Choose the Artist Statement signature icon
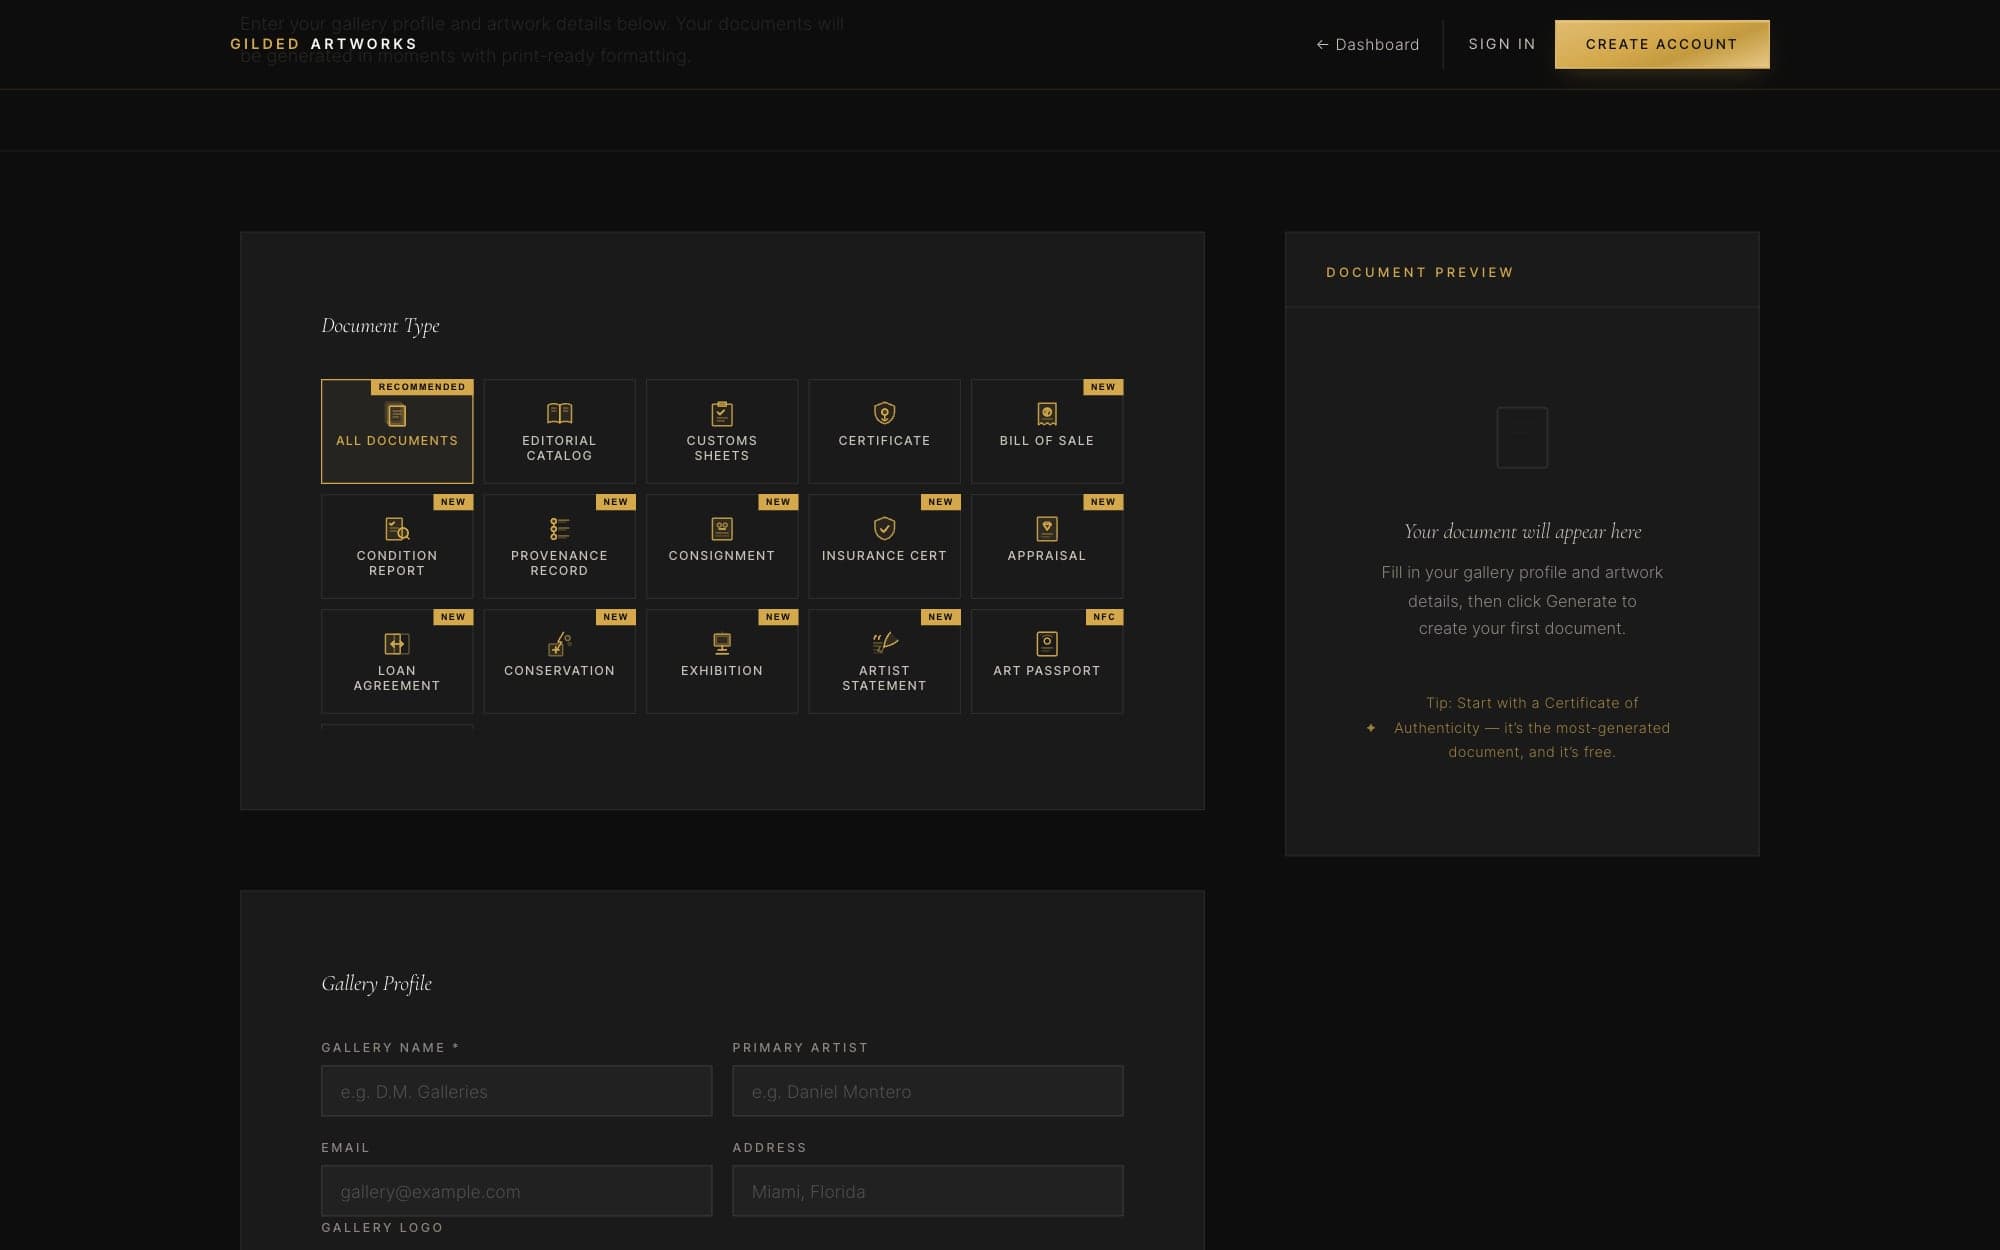The image size is (2000, 1250). pyautogui.click(x=884, y=643)
